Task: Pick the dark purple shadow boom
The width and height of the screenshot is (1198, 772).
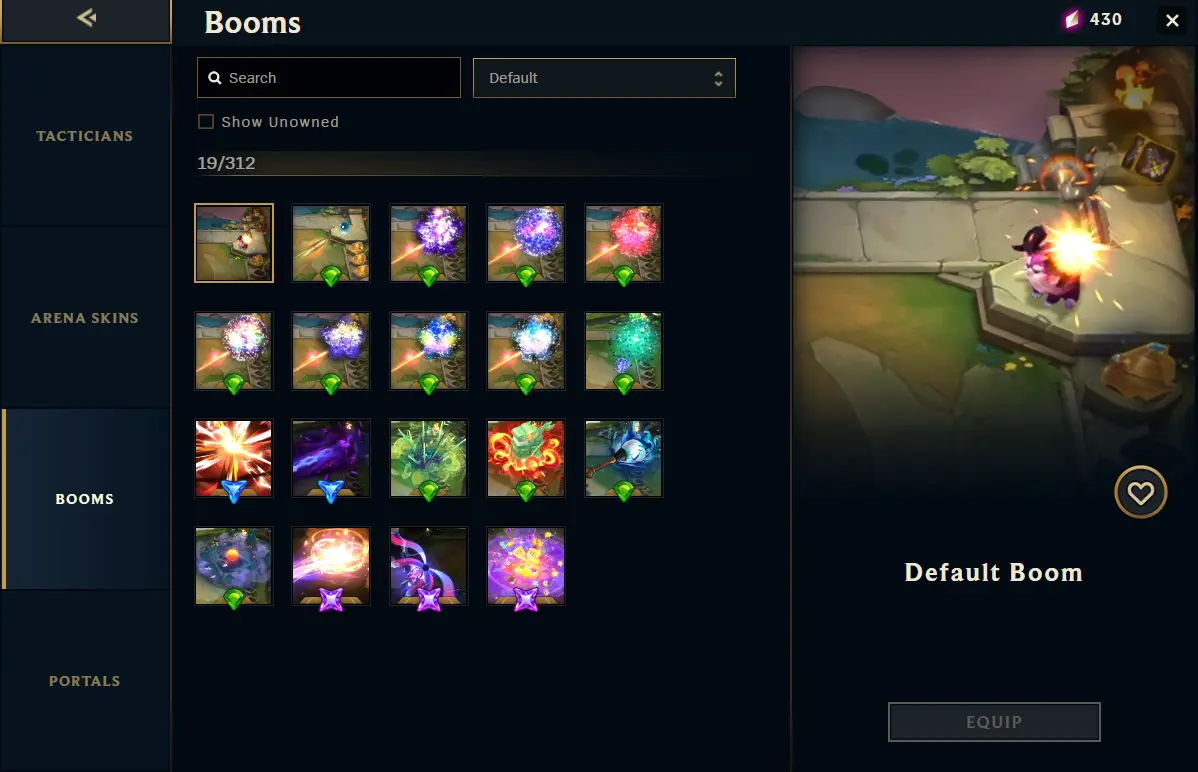Action: coord(331,459)
